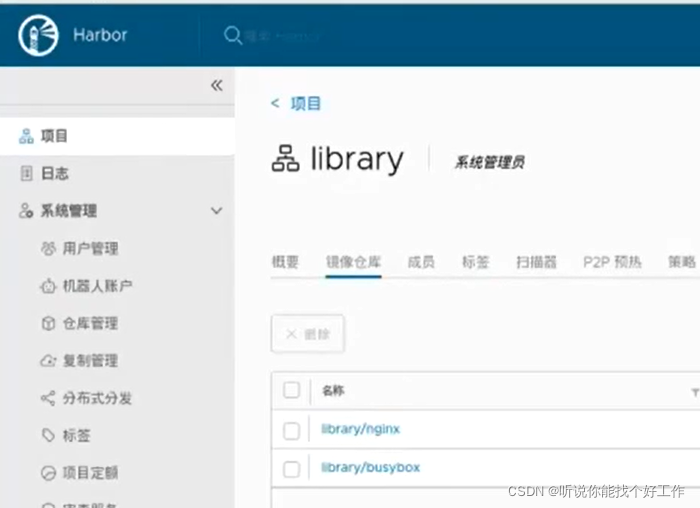This screenshot has height=508, width=700.
Task: Click the 名称 column header
Action: (x=333, y=391)
